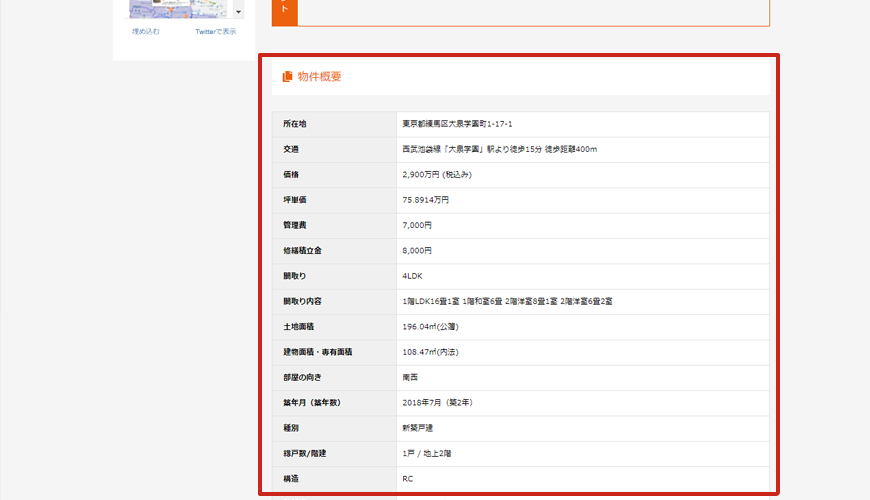Click the 4LDK layout value
Image resolution: width=870 pixels, height=500 pixels.
(x=414, y=276)
